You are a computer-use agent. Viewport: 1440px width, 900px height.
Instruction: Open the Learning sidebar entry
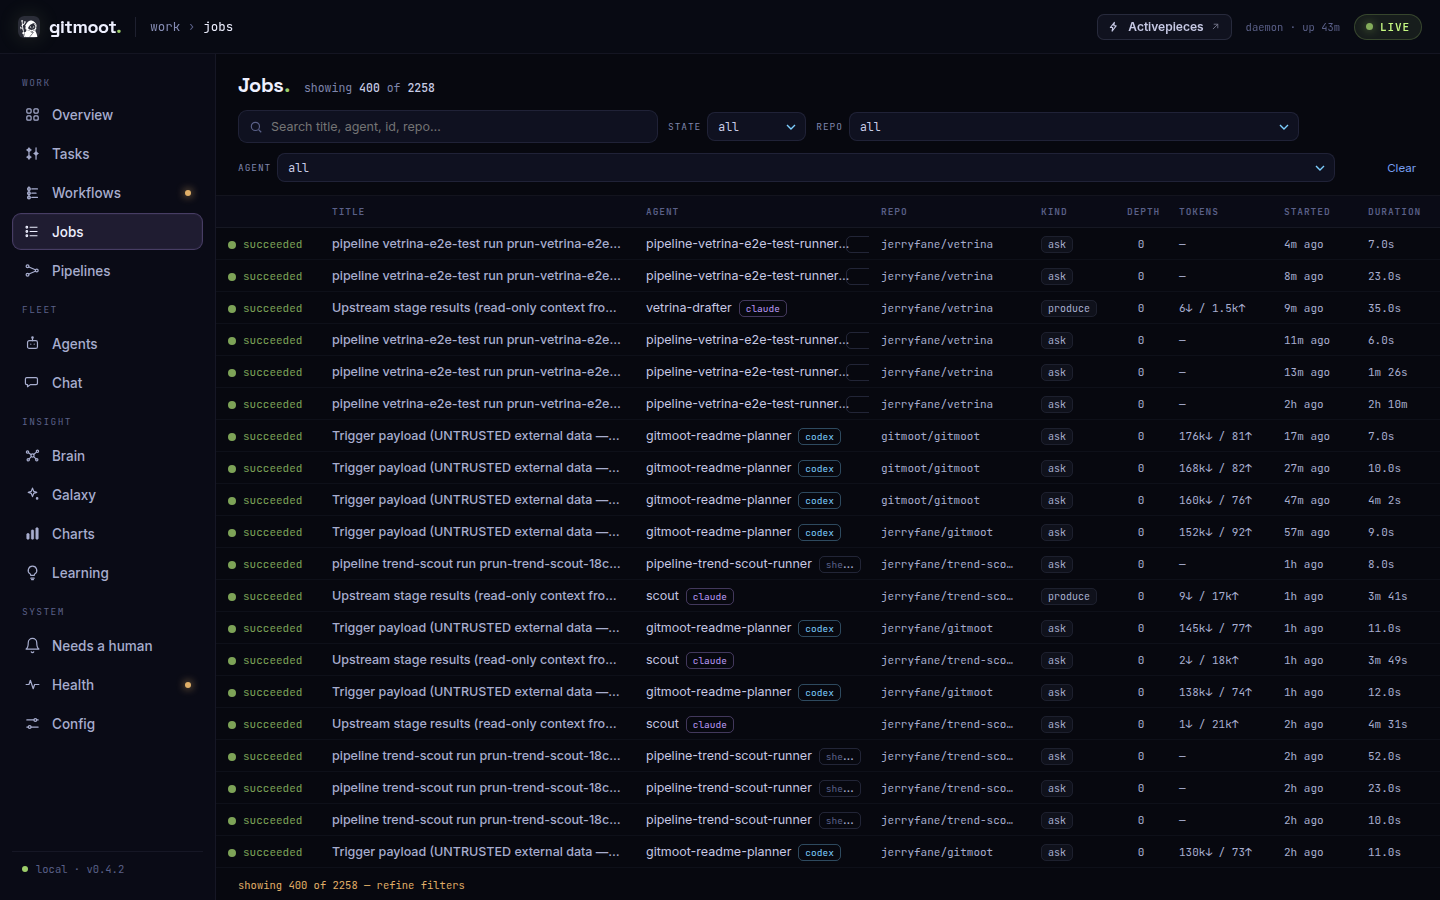coord(107,573)
